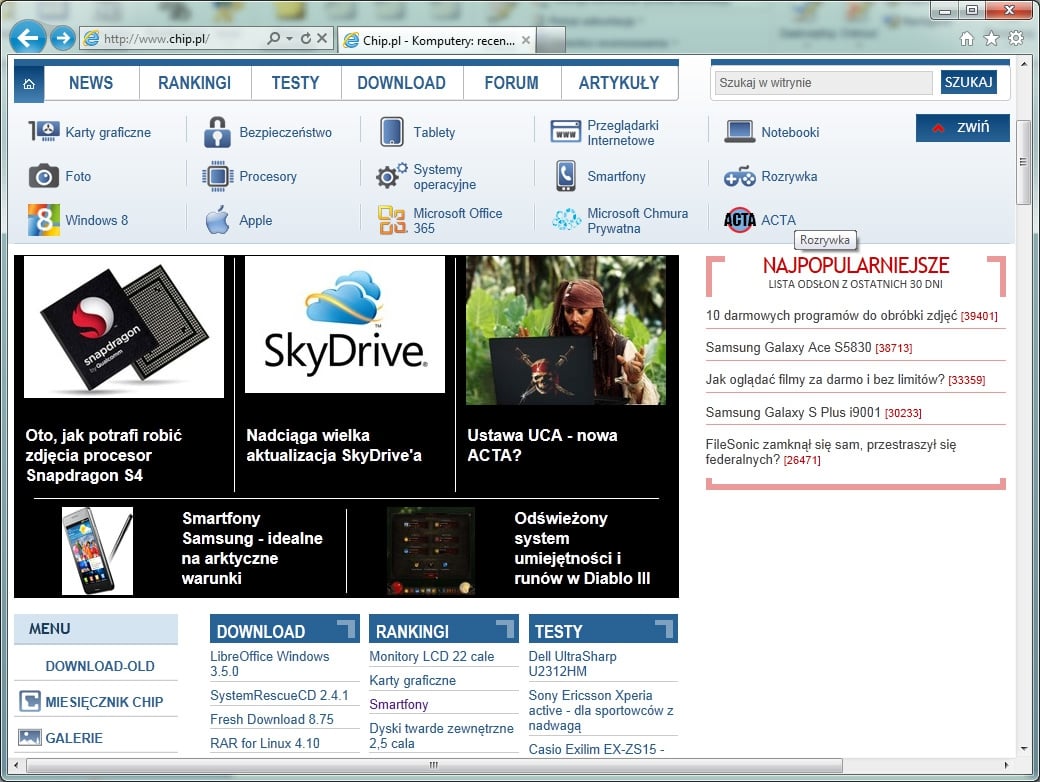Open Procesory via its chip icon
This screenshot has width=1040, height=782.
(218, 175)
